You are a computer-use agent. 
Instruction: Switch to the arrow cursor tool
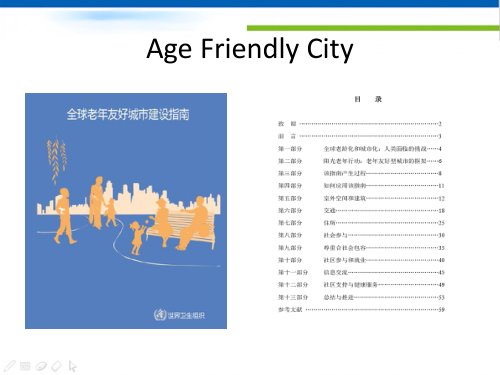click(x=72, y=366)
